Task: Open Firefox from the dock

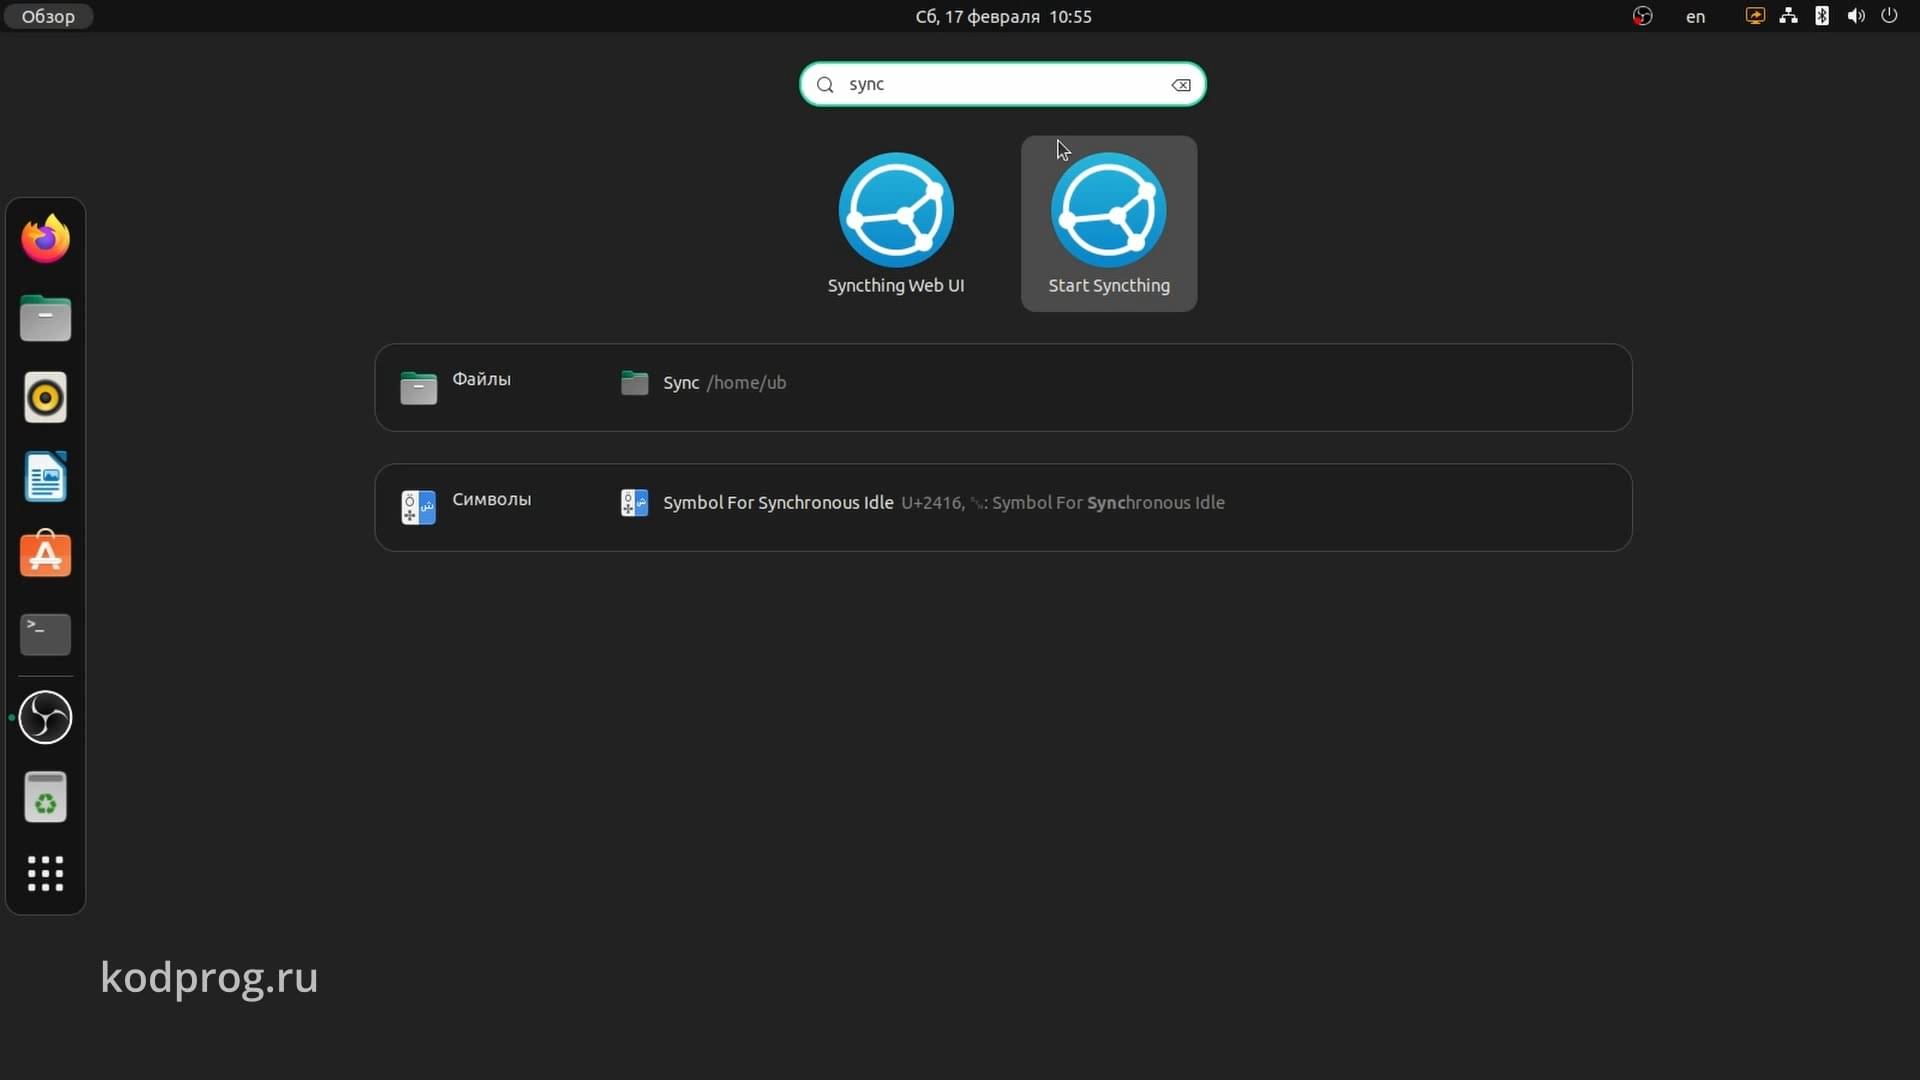Action: 45,239
